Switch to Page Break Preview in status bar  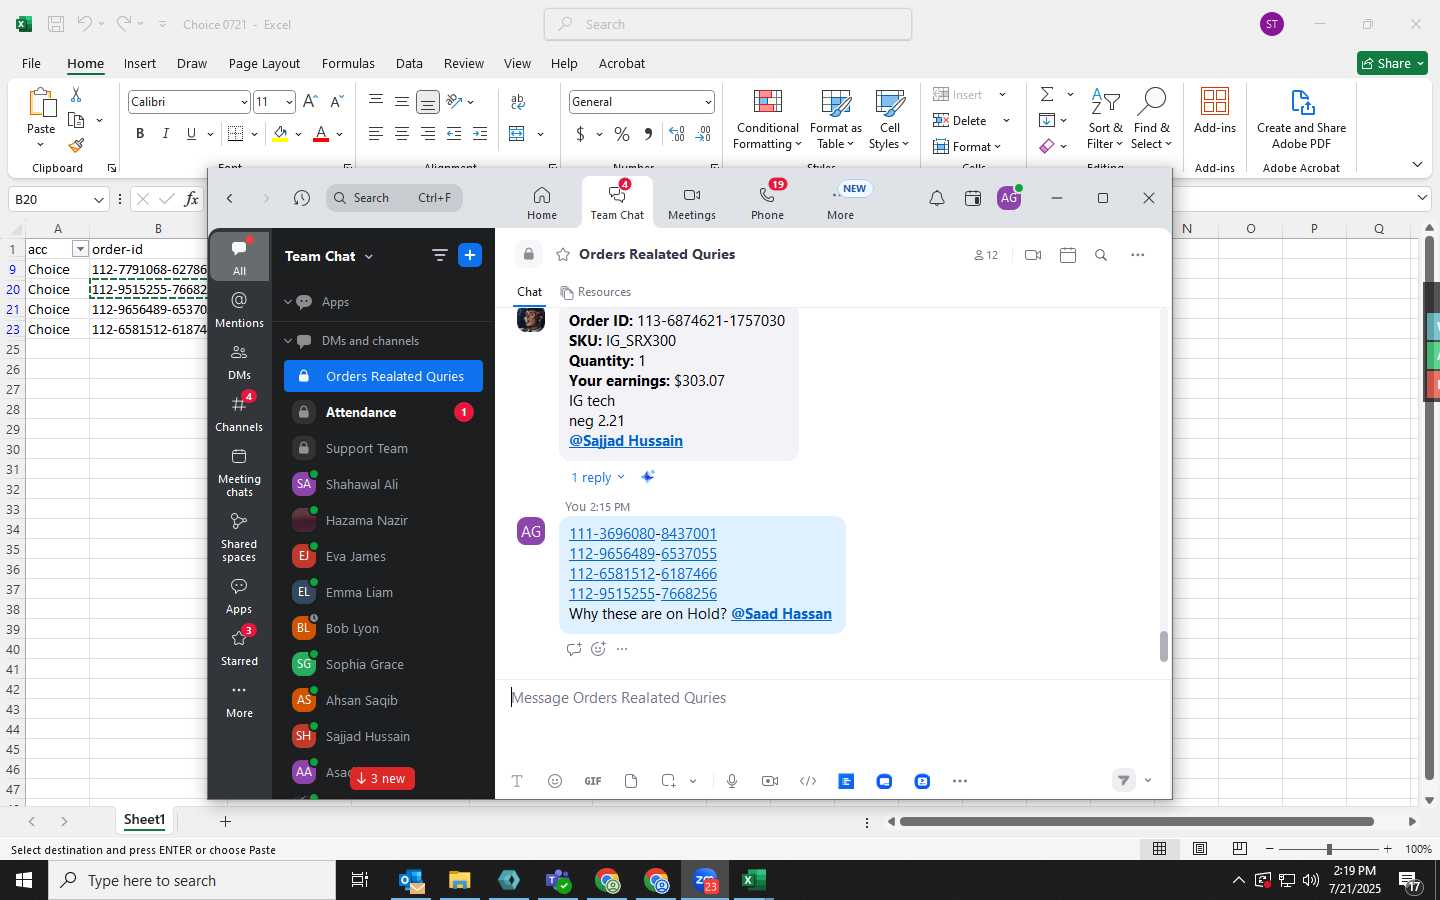tap(1240, 849)
